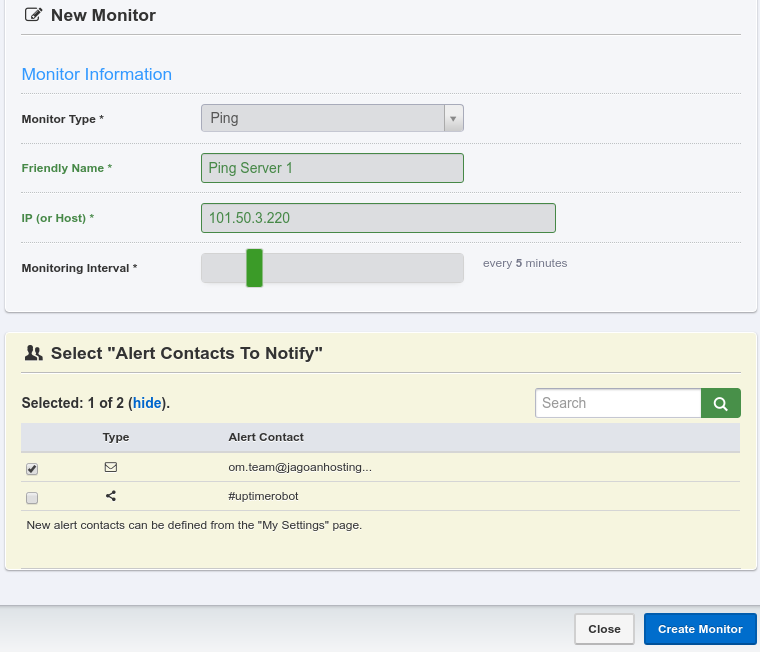Screen dimensions: 760x652
Task: Click the Monitoring Interval slider track
Action: (x=332, y=268)
